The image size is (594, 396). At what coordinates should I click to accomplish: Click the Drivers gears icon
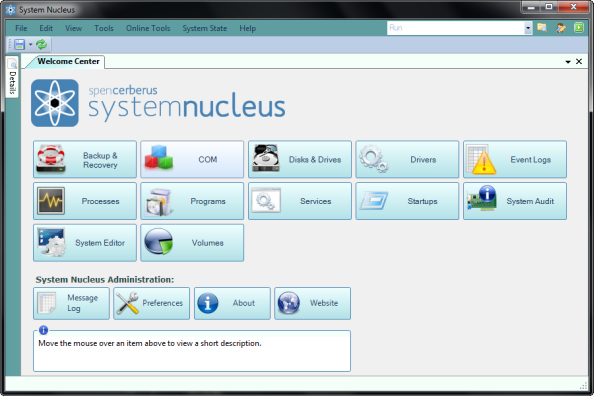374,158
